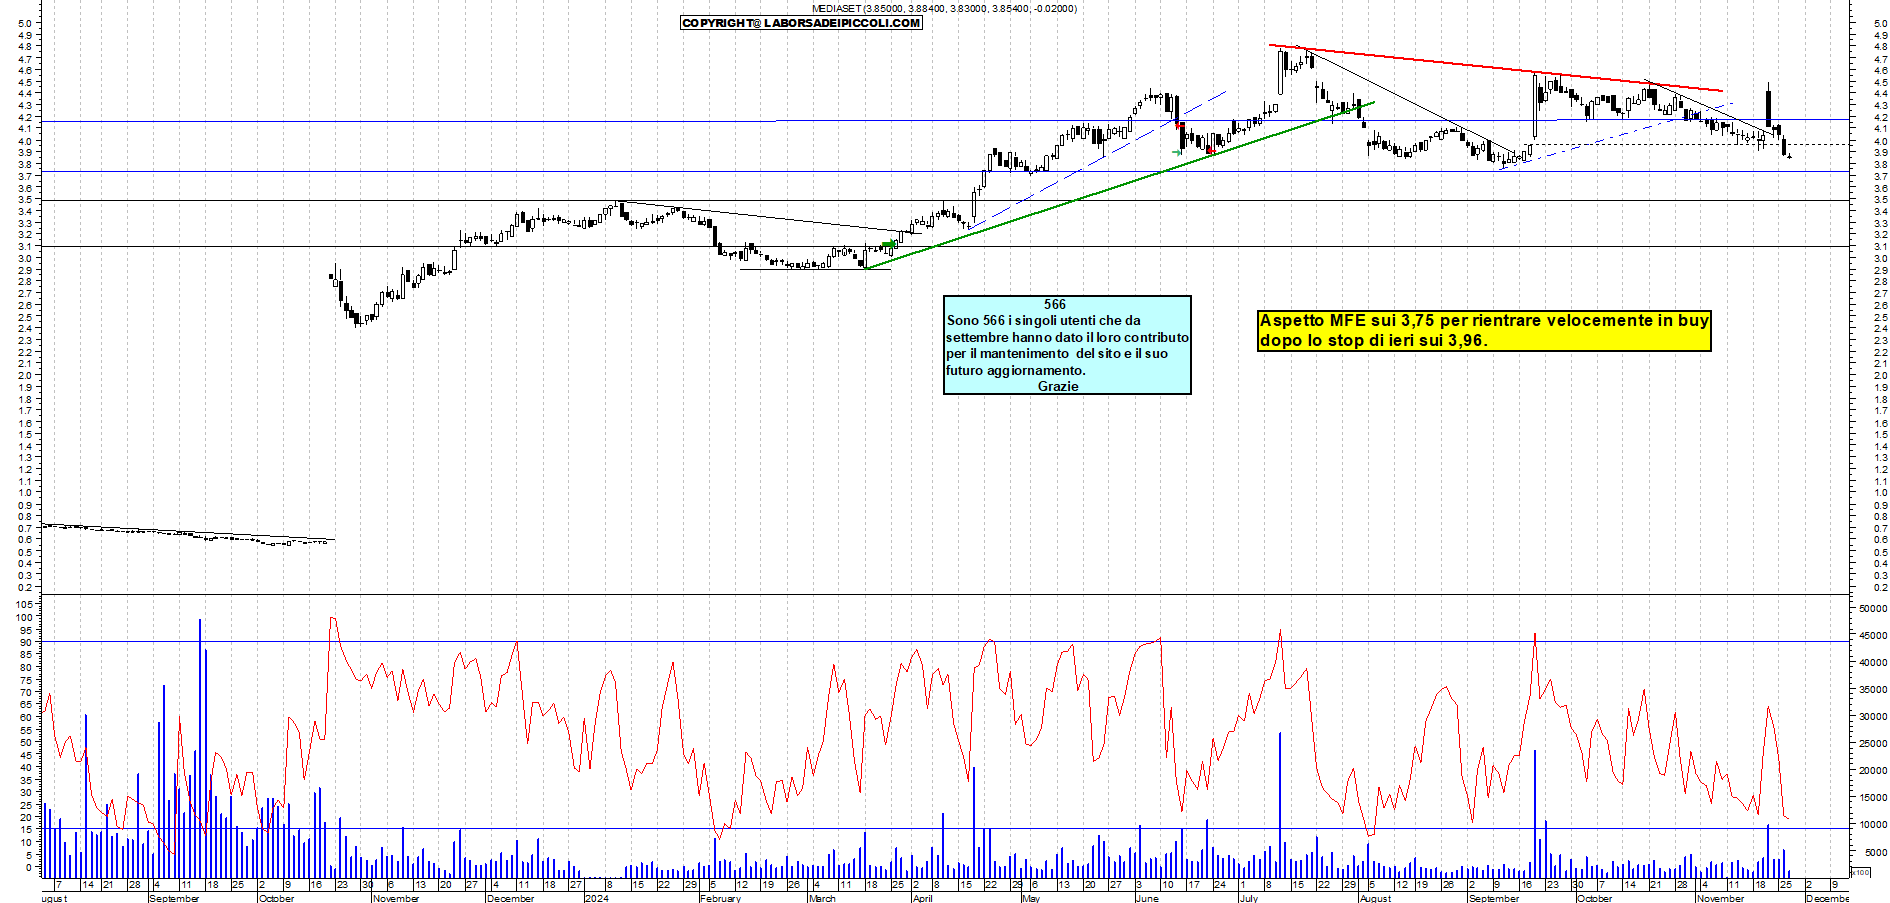
Task: Click the COPYRIGHT LABORSADEIPICCOLI.COM label
Action: click(x=801, y=23)
